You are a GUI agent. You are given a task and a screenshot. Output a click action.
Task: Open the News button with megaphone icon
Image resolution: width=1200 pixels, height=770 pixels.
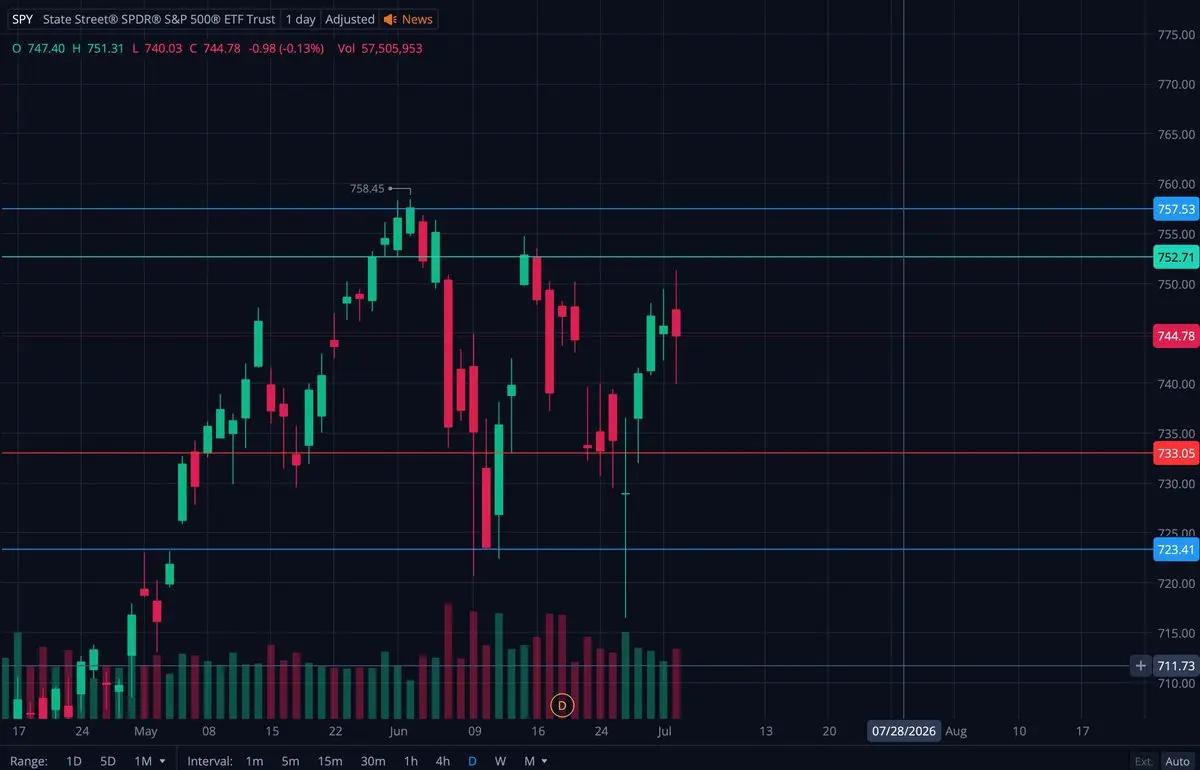point(409,19)
